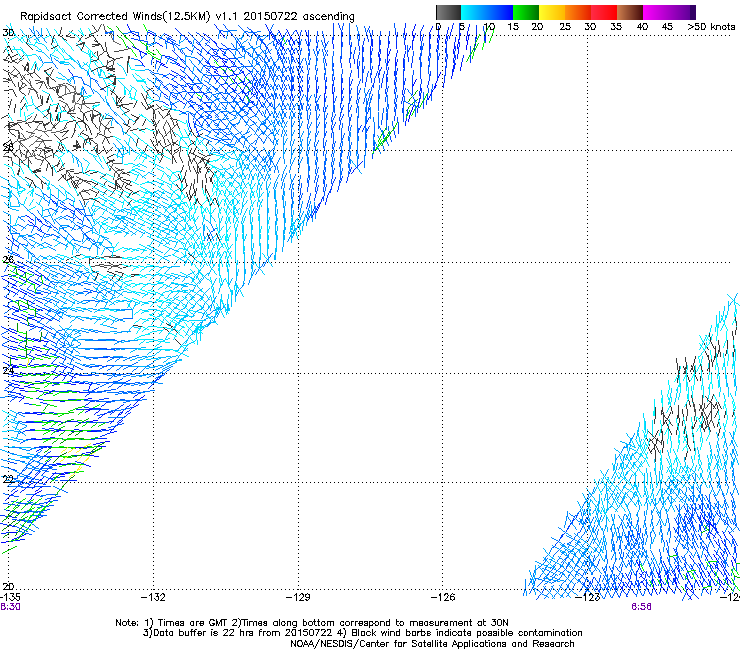Click the 'Data buffer is 22 hrs' note
This screenshot has width=740, height=650.
pyautogui.click(x=362, y=633)
